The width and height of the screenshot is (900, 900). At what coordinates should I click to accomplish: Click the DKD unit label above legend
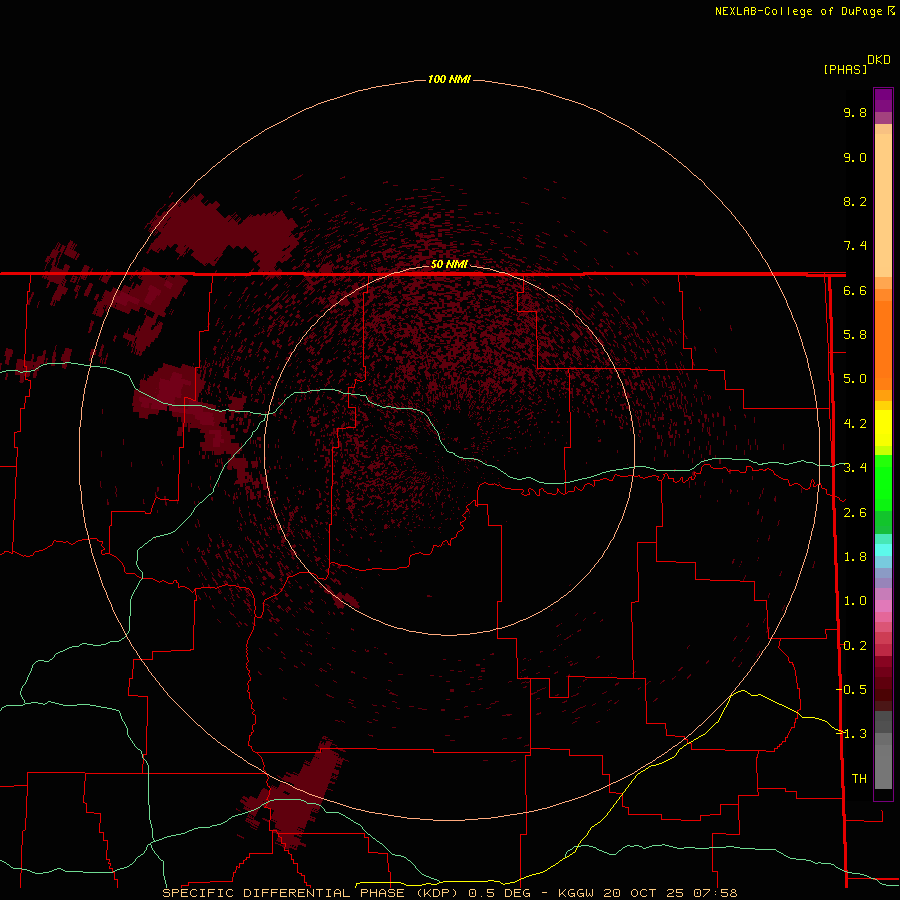pyautogui.click(x=879, y=59)
